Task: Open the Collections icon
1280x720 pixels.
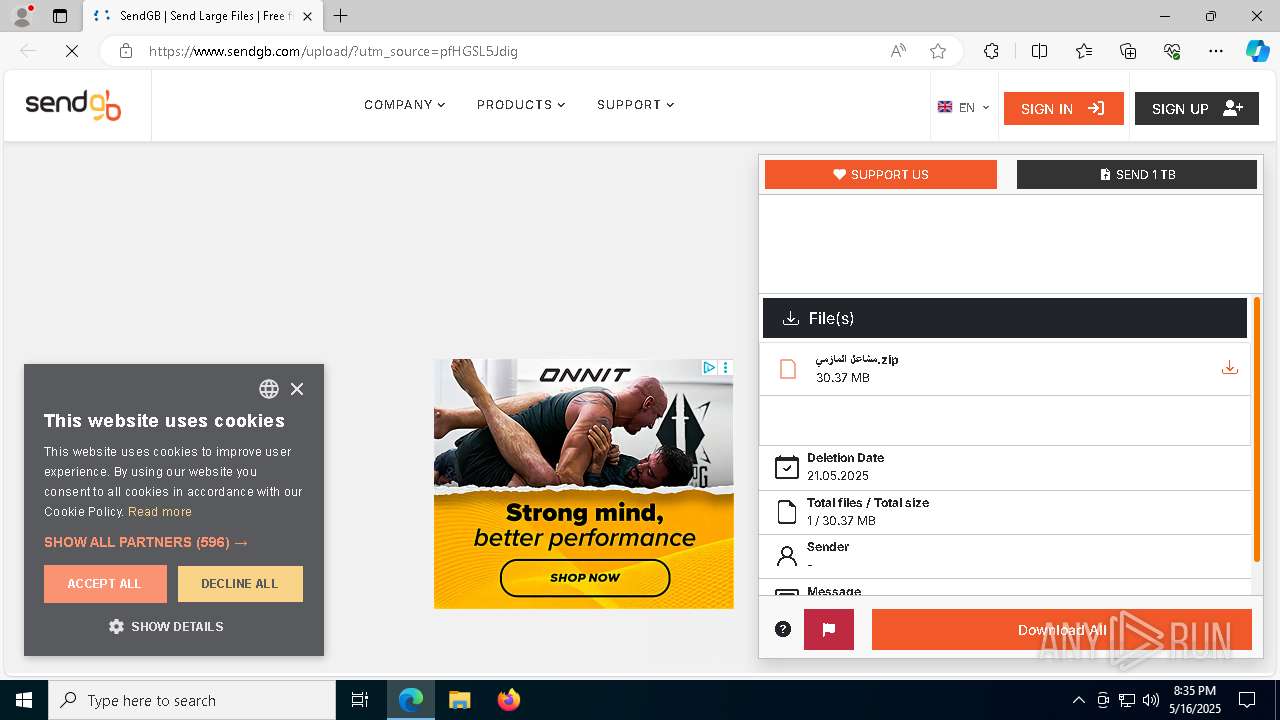Action: [1128, 51]
